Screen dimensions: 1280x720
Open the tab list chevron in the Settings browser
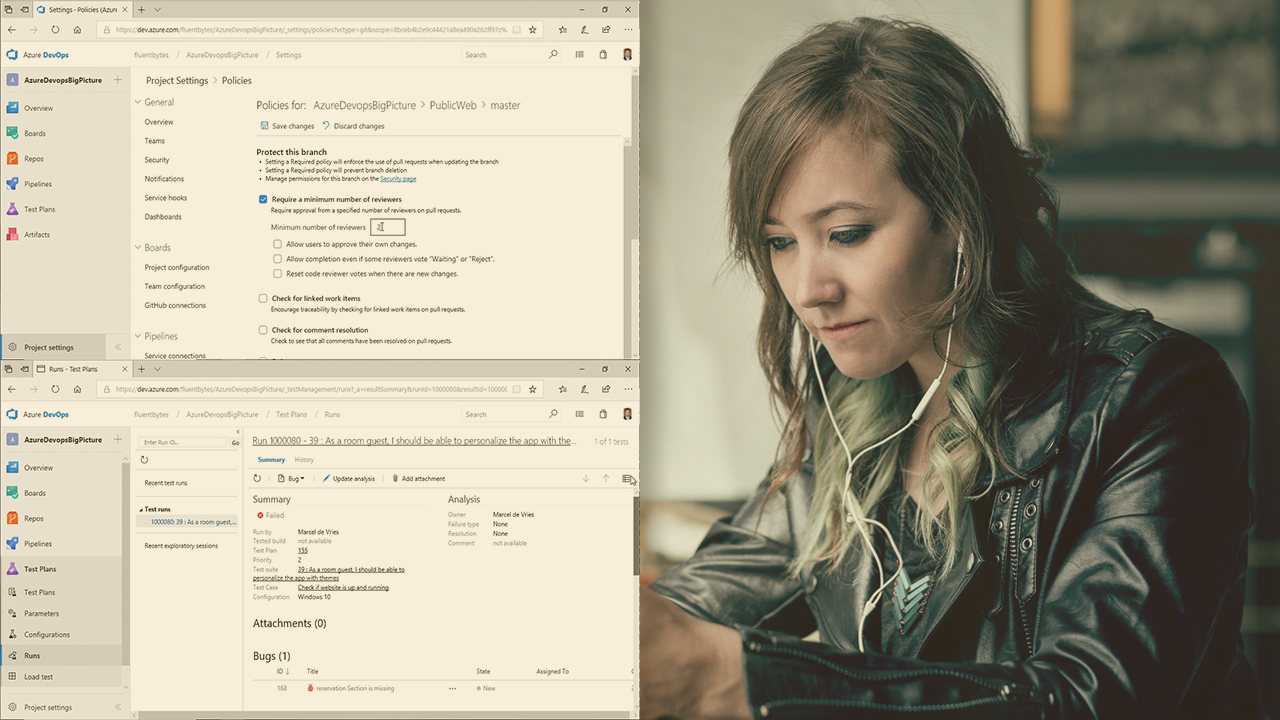pyautogui.click(x=157, y=9)
